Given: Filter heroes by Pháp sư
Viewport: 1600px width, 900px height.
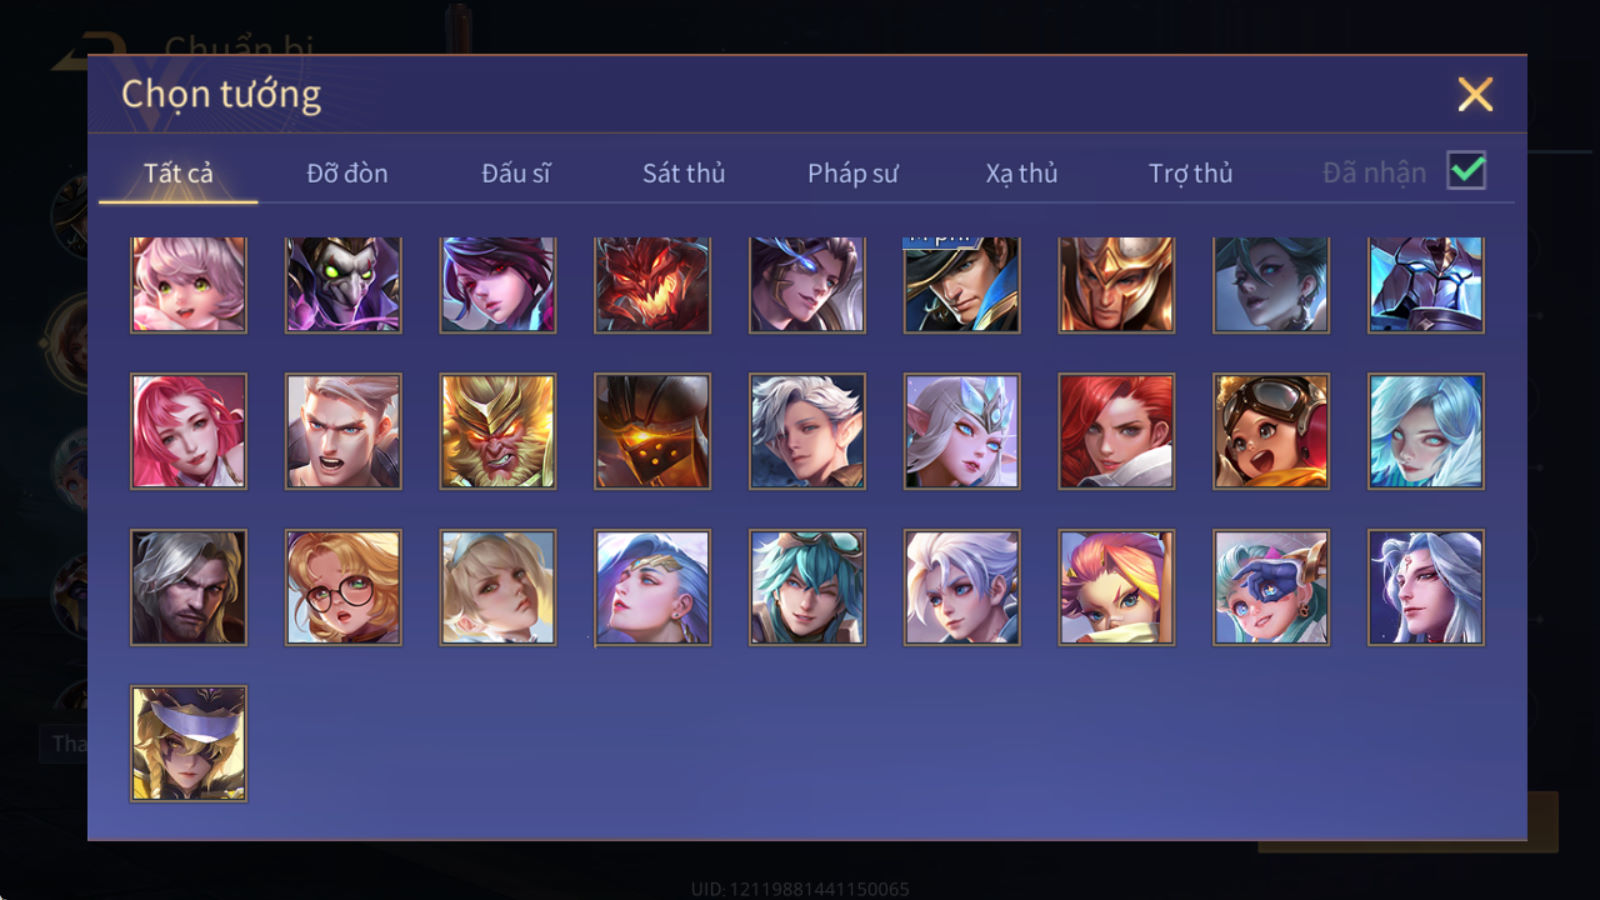Looking at the screenshot, I should coord(852,173).
